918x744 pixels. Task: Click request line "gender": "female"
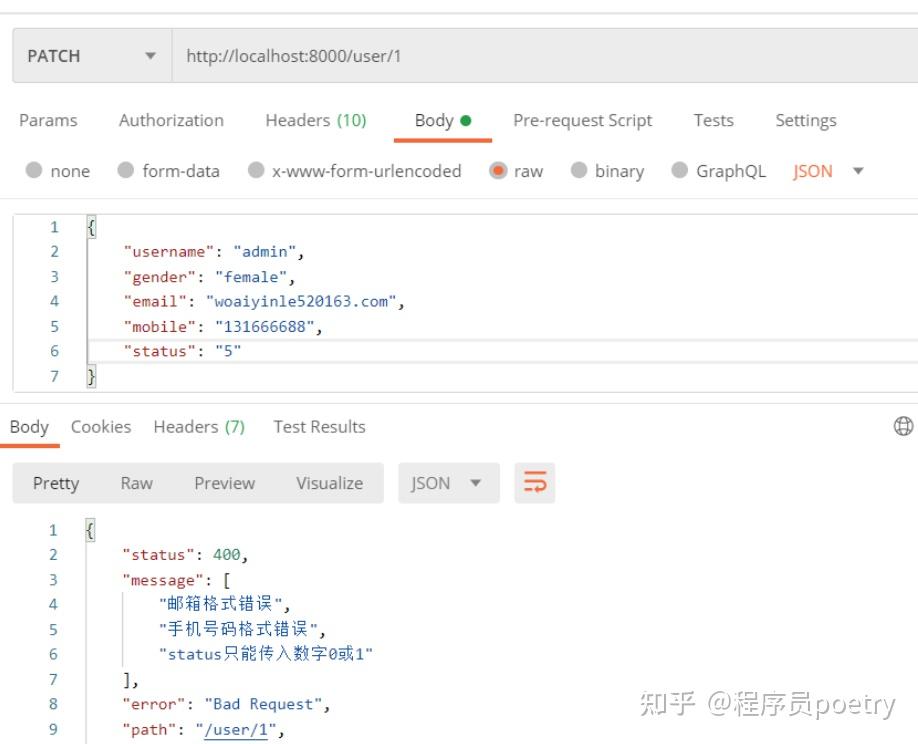tap(209, 277)
